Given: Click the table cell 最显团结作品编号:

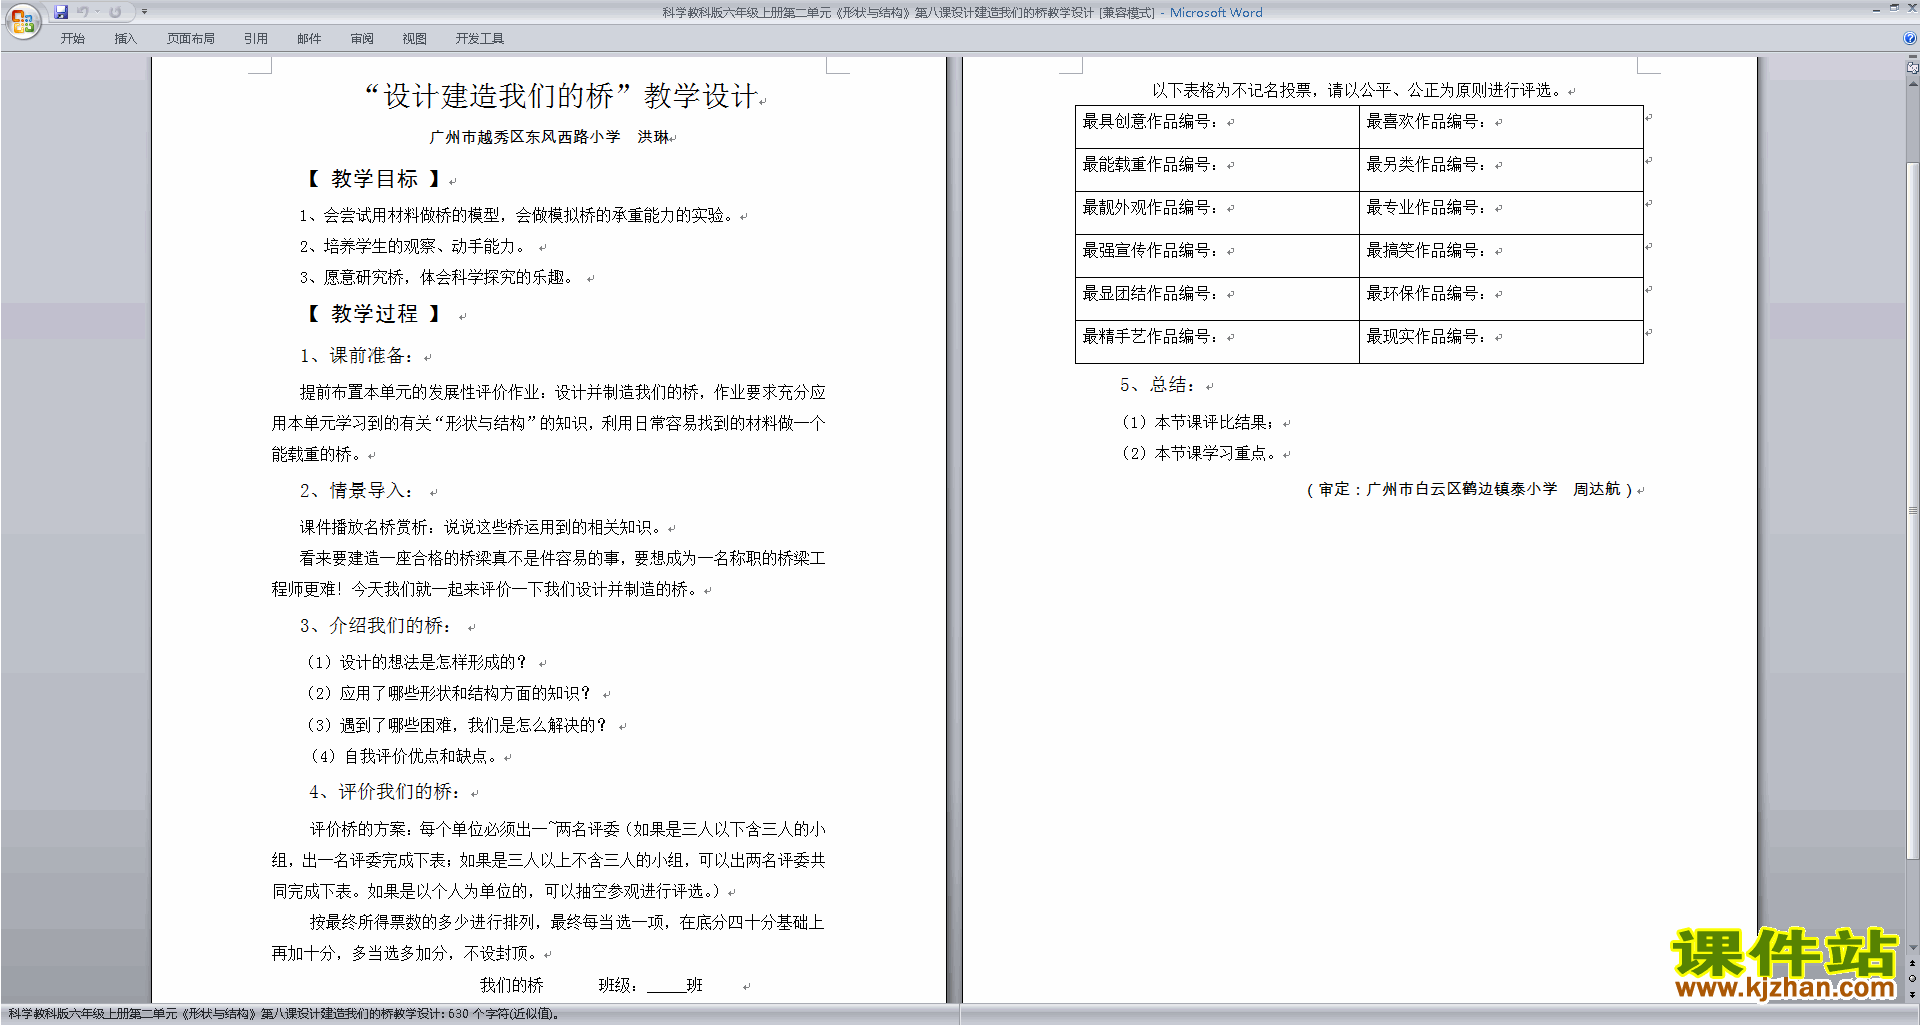Looking at the screenshot, I should tap(1216, 299).
